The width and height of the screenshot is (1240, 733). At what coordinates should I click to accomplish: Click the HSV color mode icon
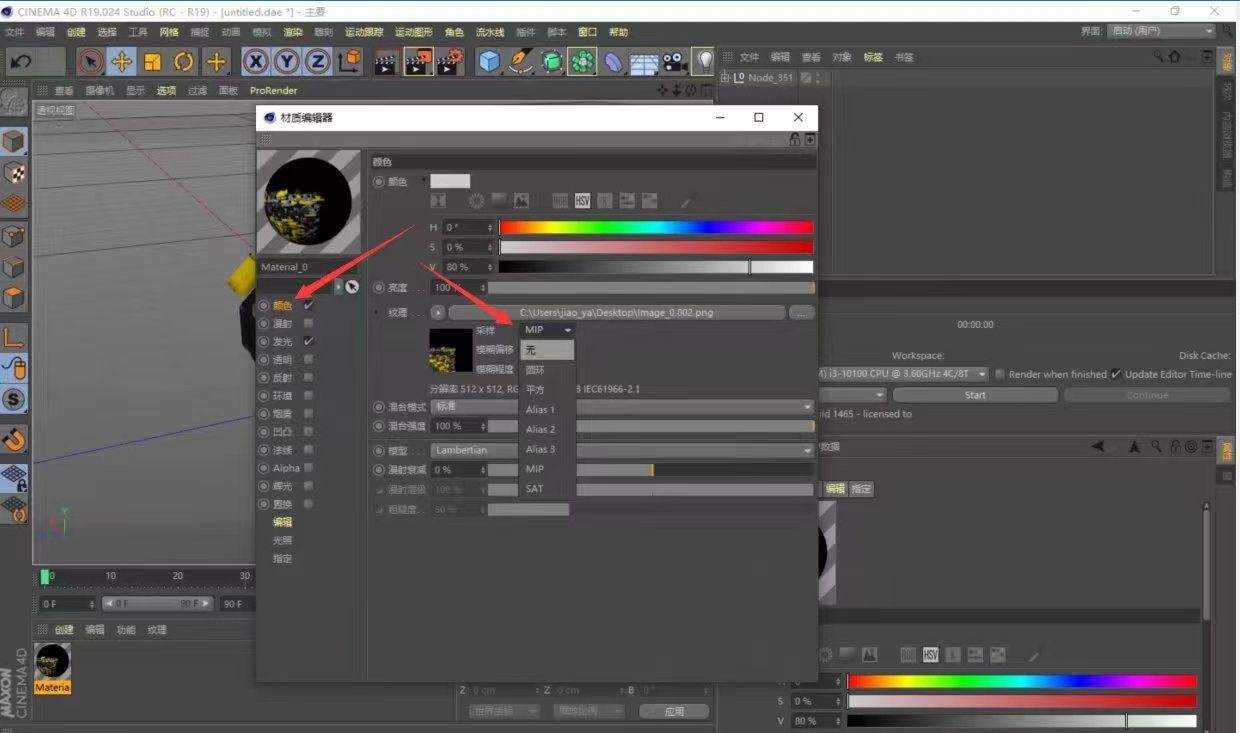(582, 201)
